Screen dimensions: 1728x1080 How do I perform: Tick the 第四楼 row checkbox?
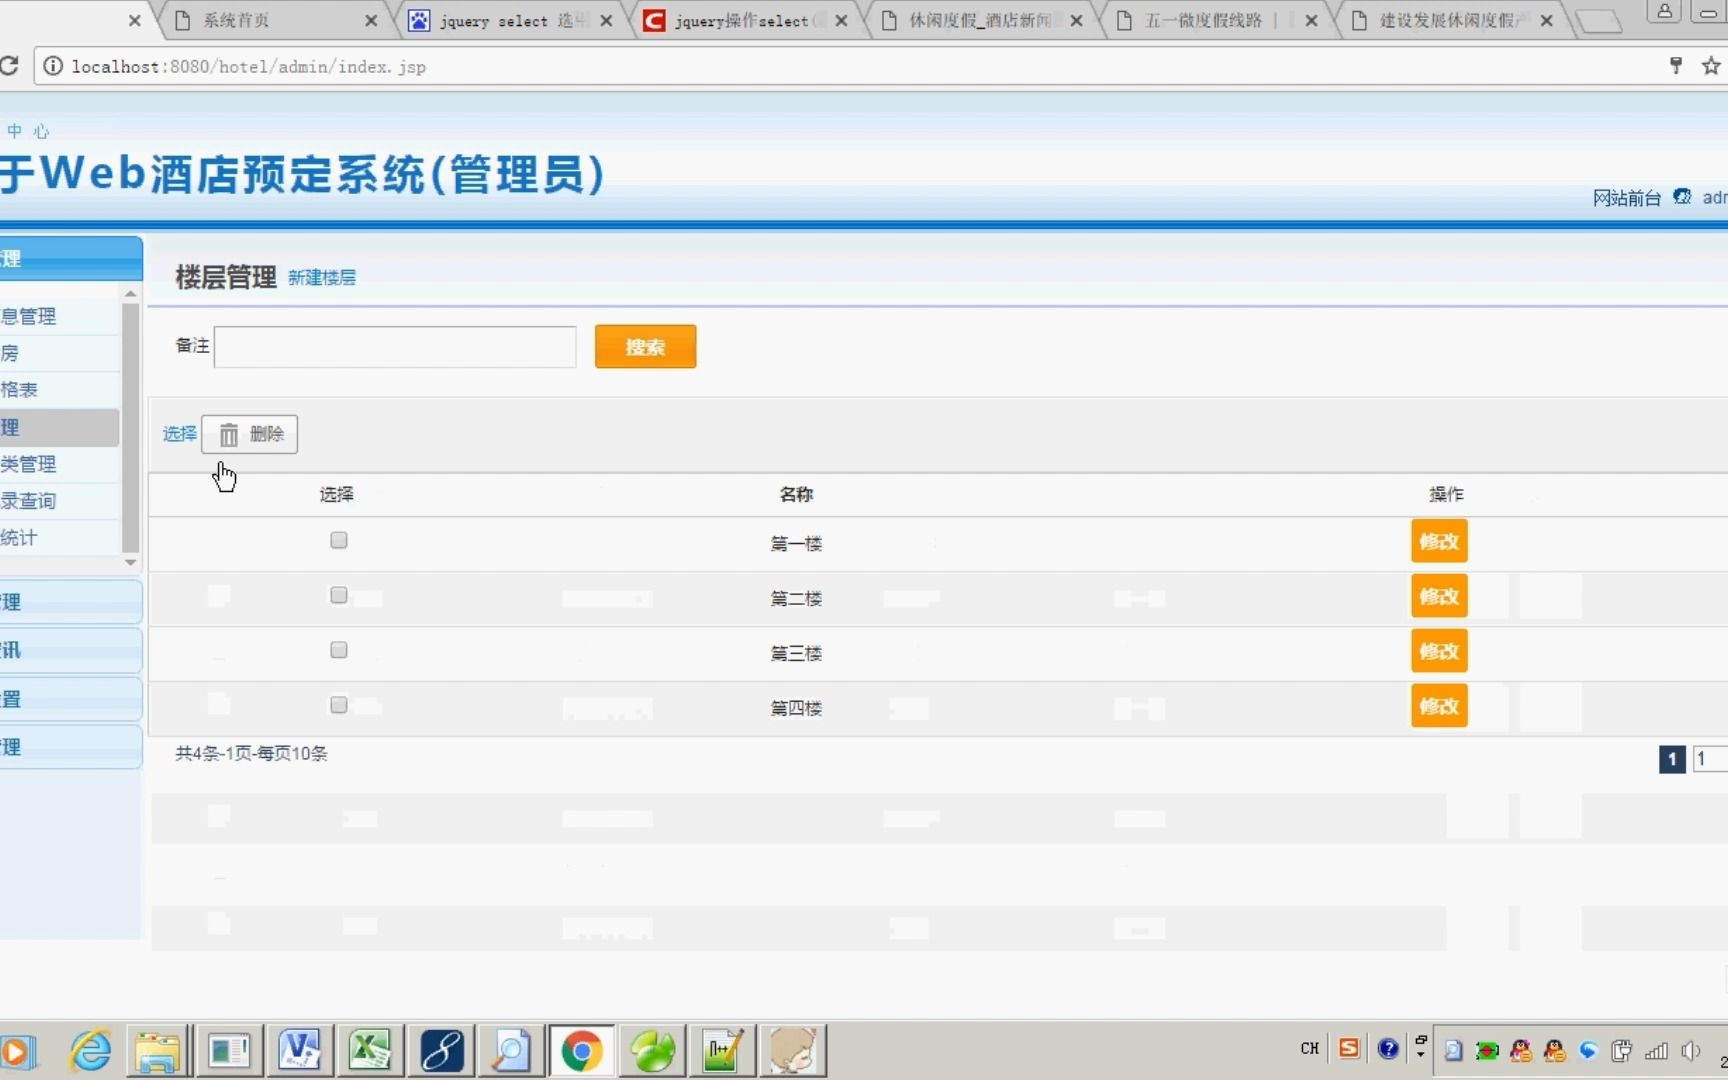338,704
